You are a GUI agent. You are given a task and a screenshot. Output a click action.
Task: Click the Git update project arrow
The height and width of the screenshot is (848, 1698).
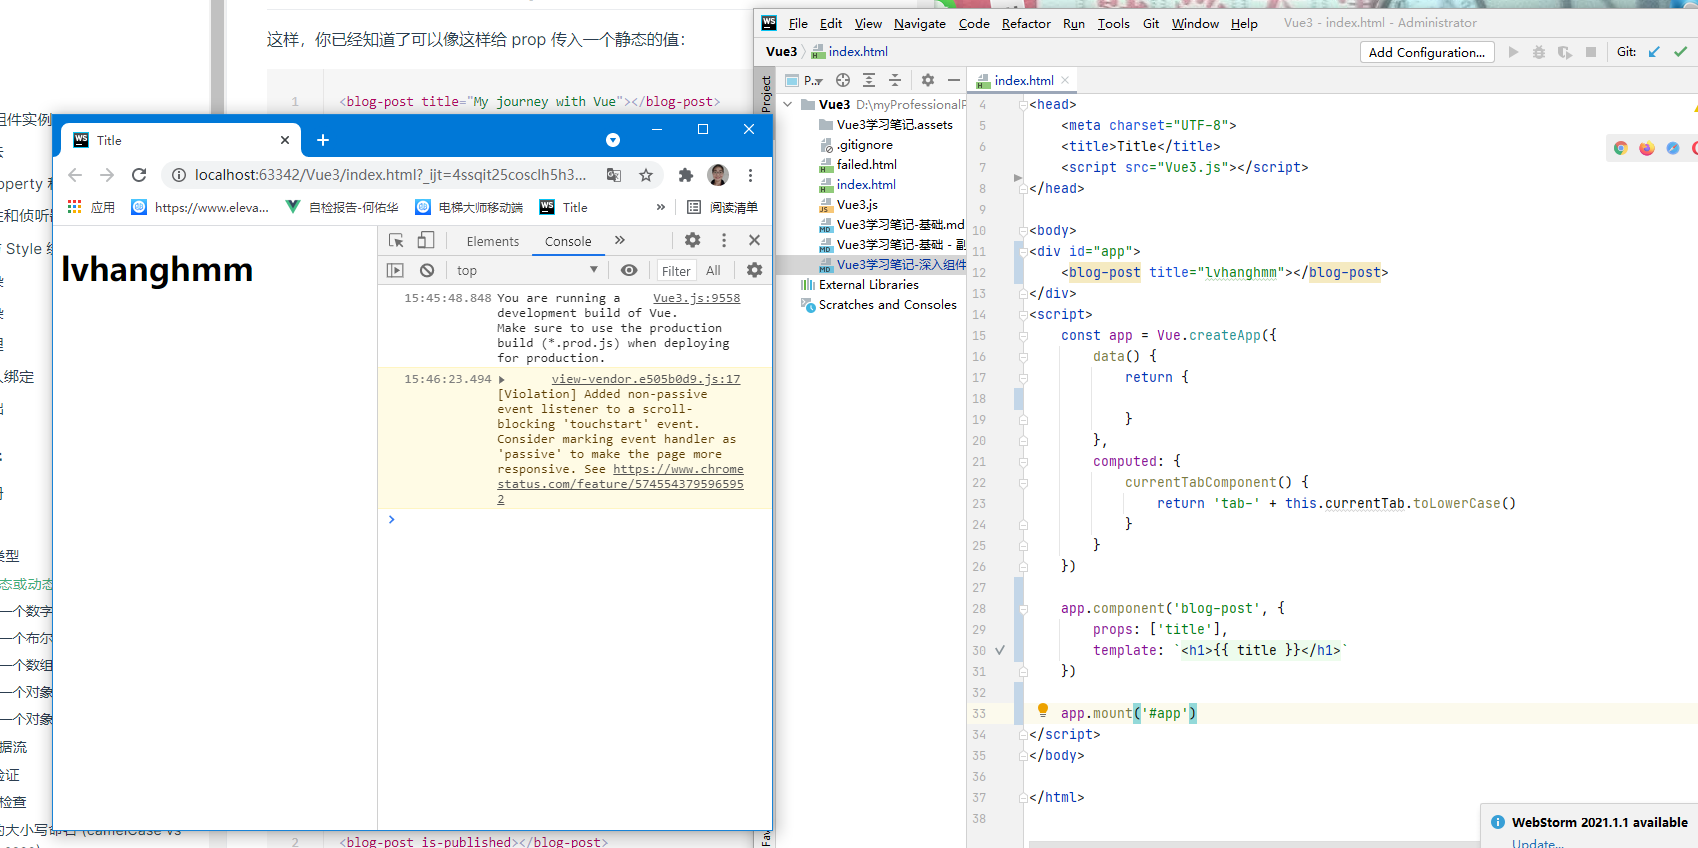(1654, 52)
